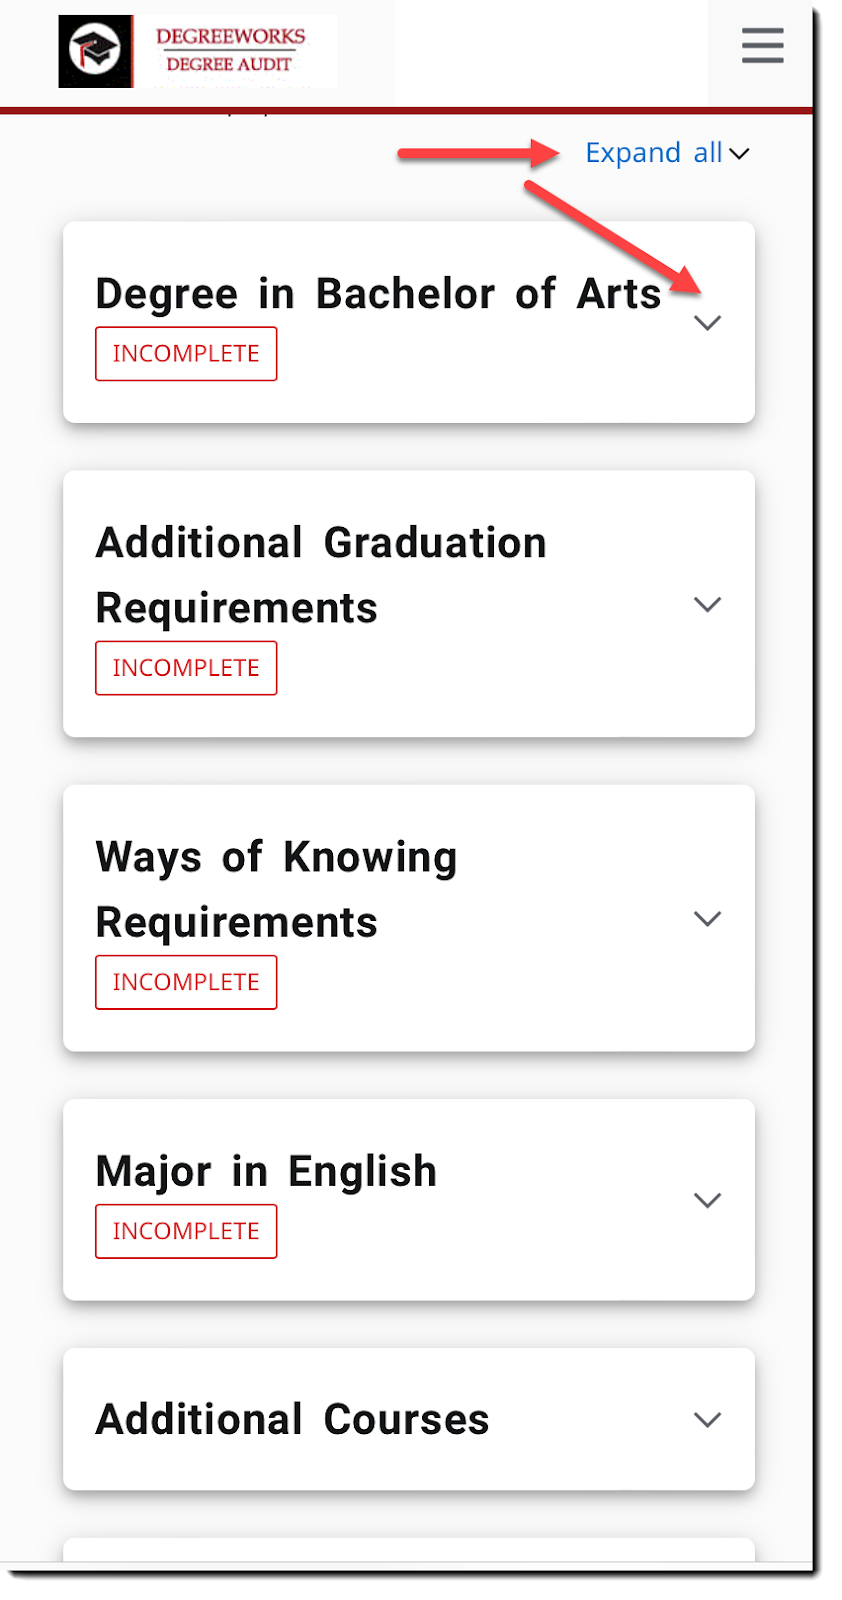The width and height of the screenshot is (842, 1600).
Task: Expand Ways of Knowing Requirements chevron
Action: pyautogui.click(x=707, y=918)
